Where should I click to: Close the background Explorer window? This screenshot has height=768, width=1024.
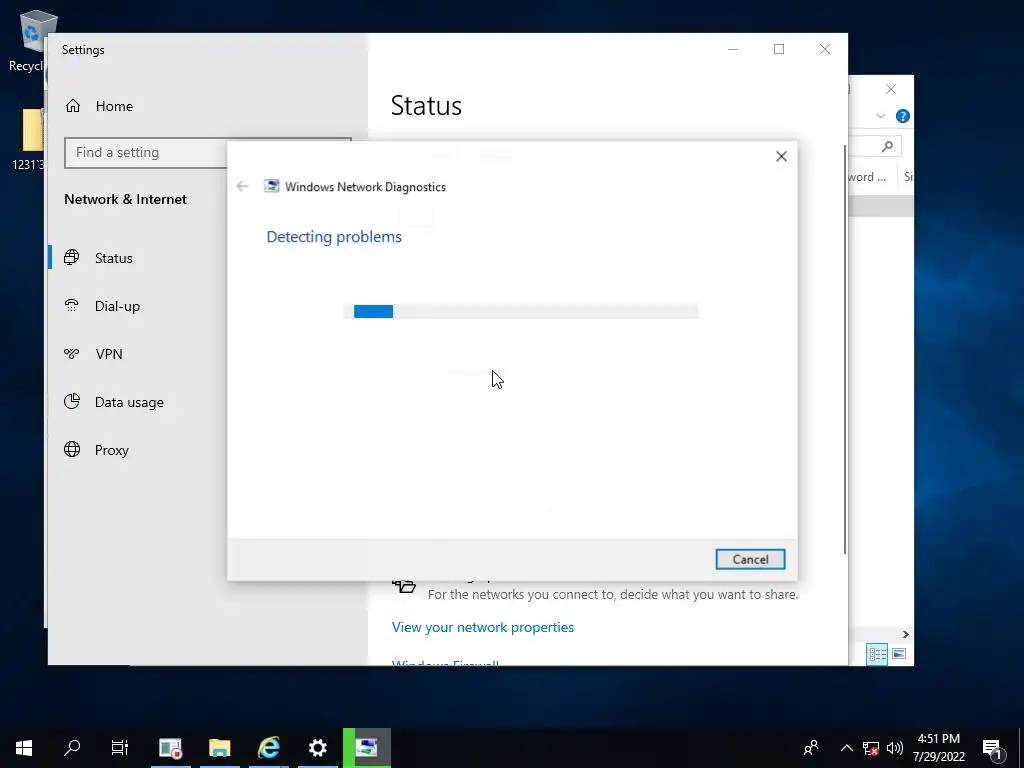click(891, 89)
